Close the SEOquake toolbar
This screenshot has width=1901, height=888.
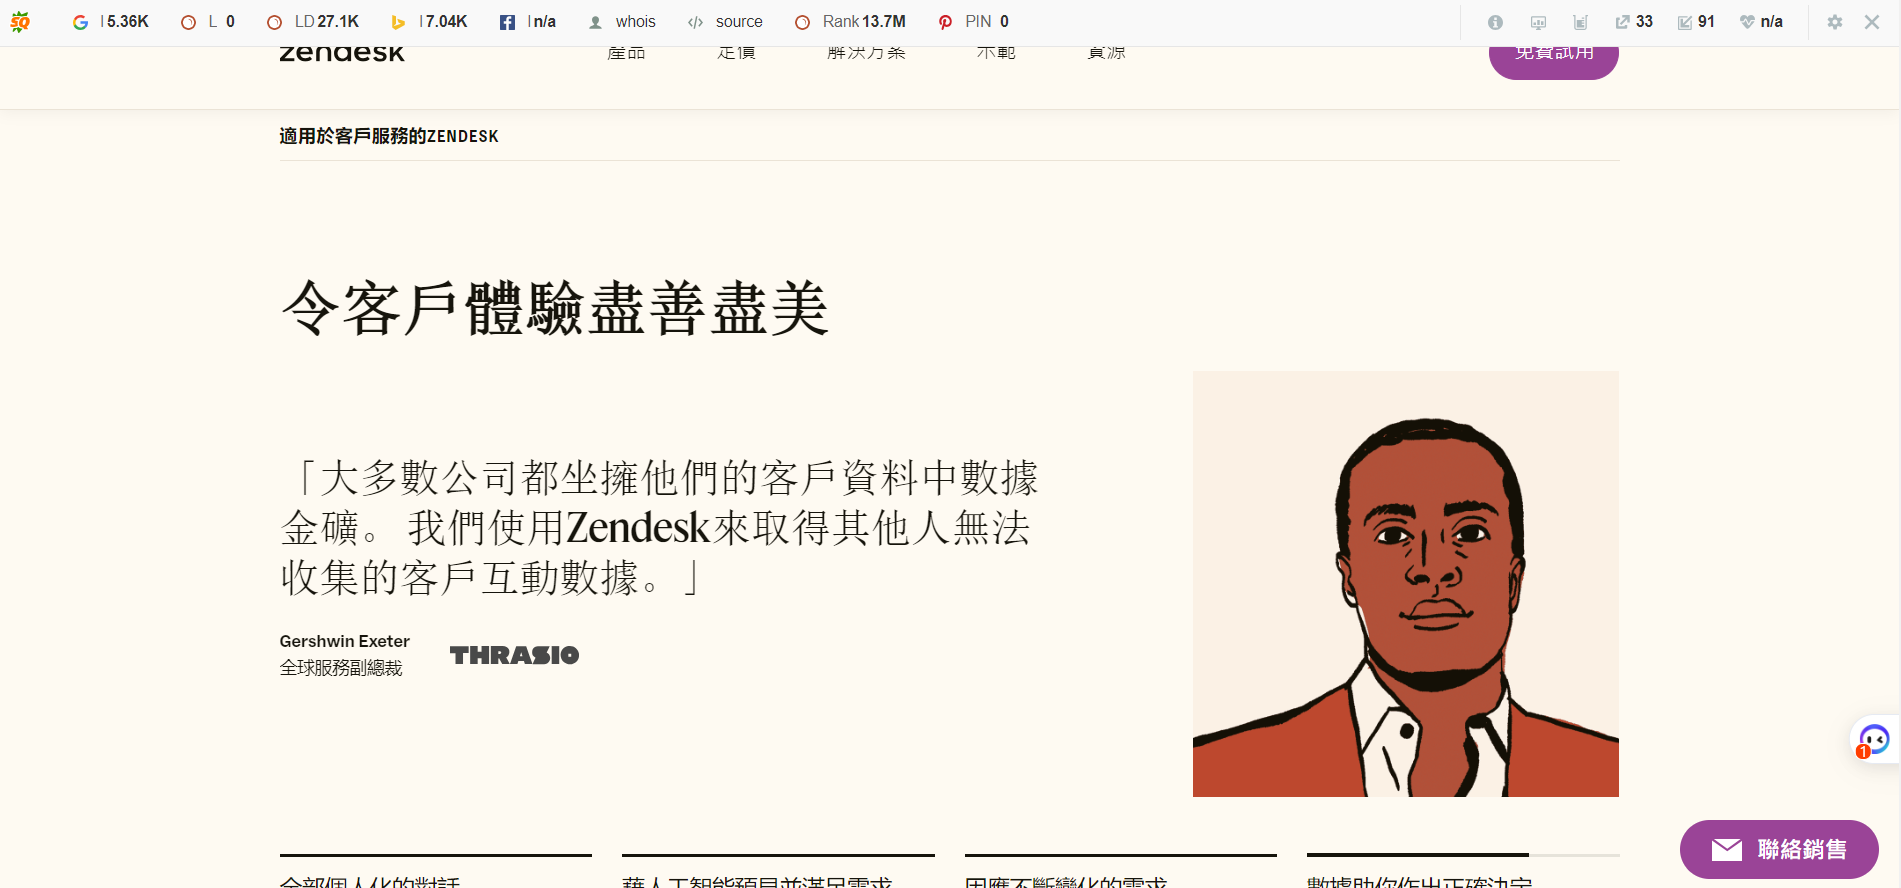click(x=1872, y=22)
